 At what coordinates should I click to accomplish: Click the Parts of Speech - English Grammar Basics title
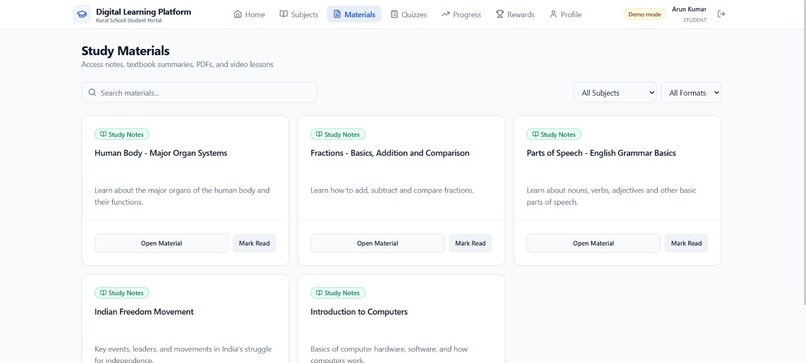coord(601,153)
